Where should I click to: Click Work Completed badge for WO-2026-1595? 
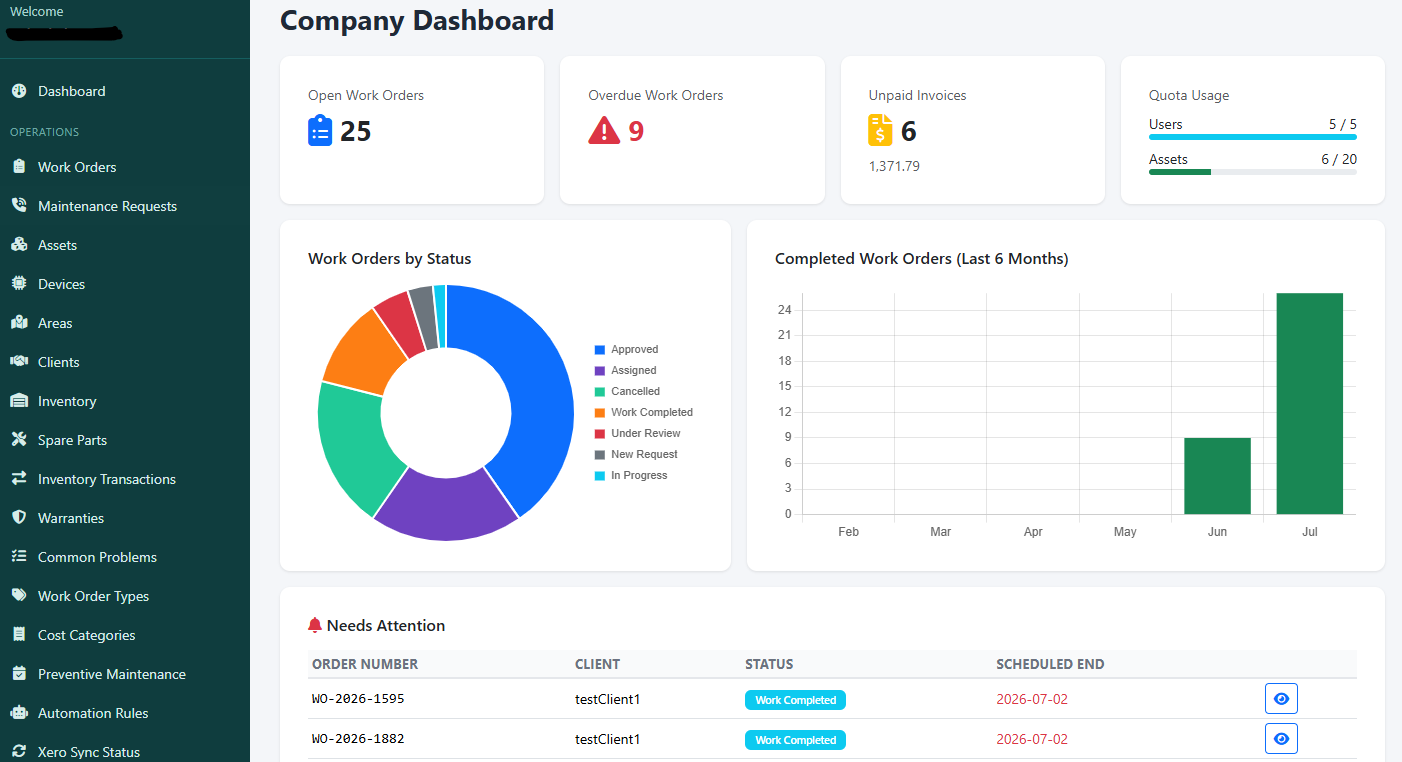795,700
